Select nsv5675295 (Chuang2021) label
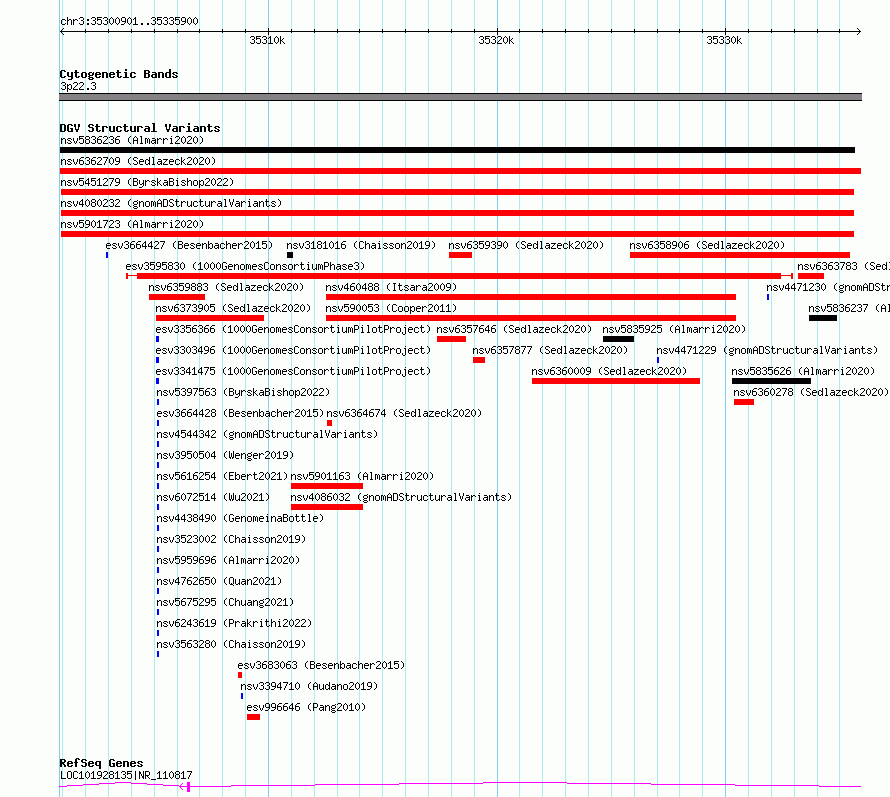The image size is (890, 797). click(225, 602)
